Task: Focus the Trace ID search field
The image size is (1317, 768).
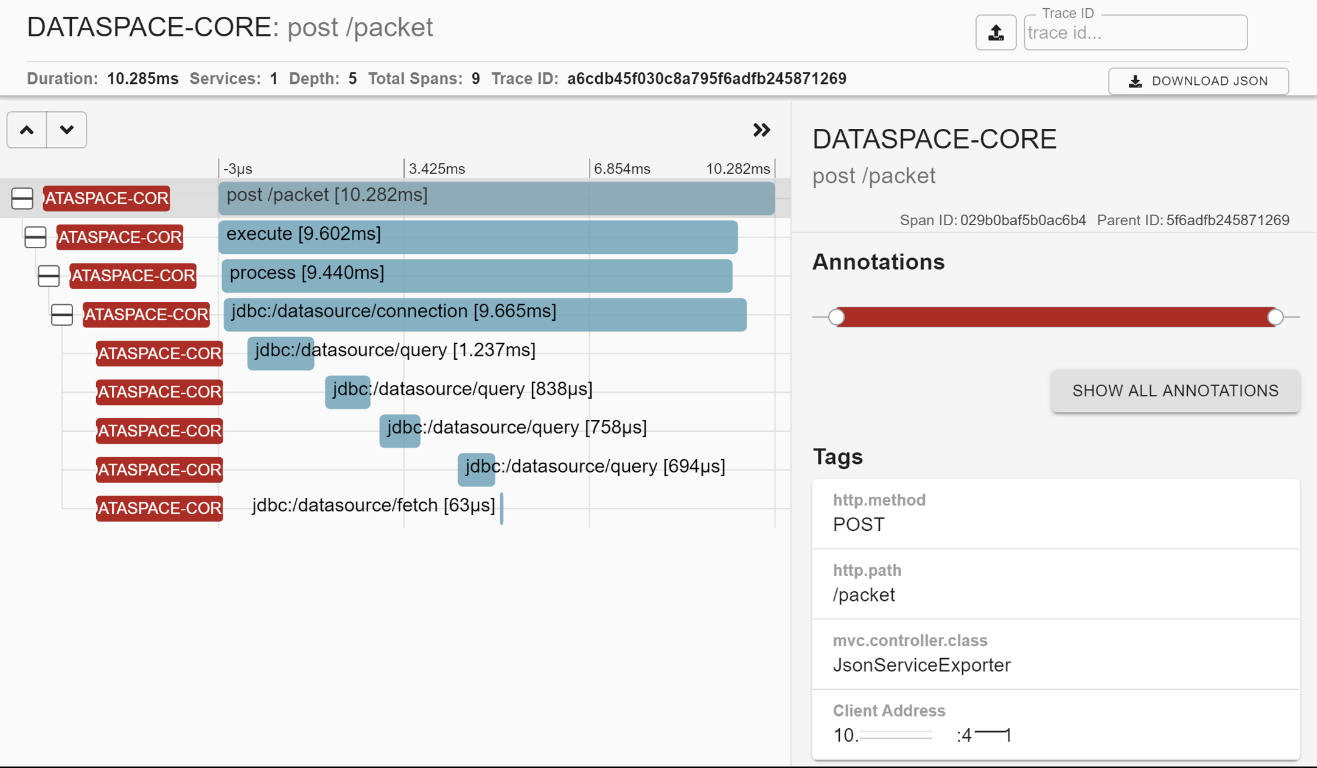Action: tap(1135, 33)
